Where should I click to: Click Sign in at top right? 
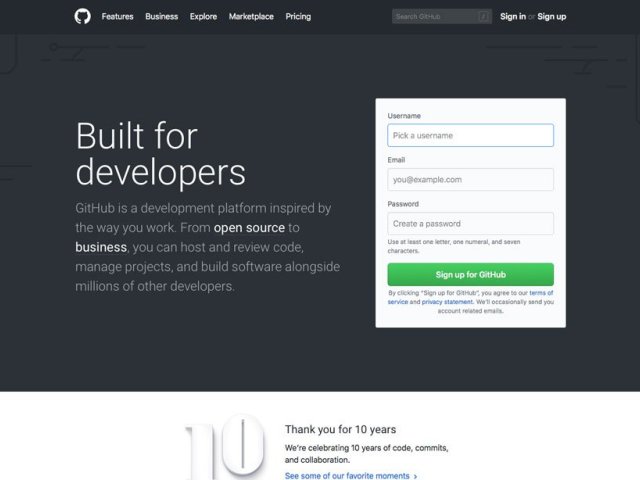click(513, 17)
